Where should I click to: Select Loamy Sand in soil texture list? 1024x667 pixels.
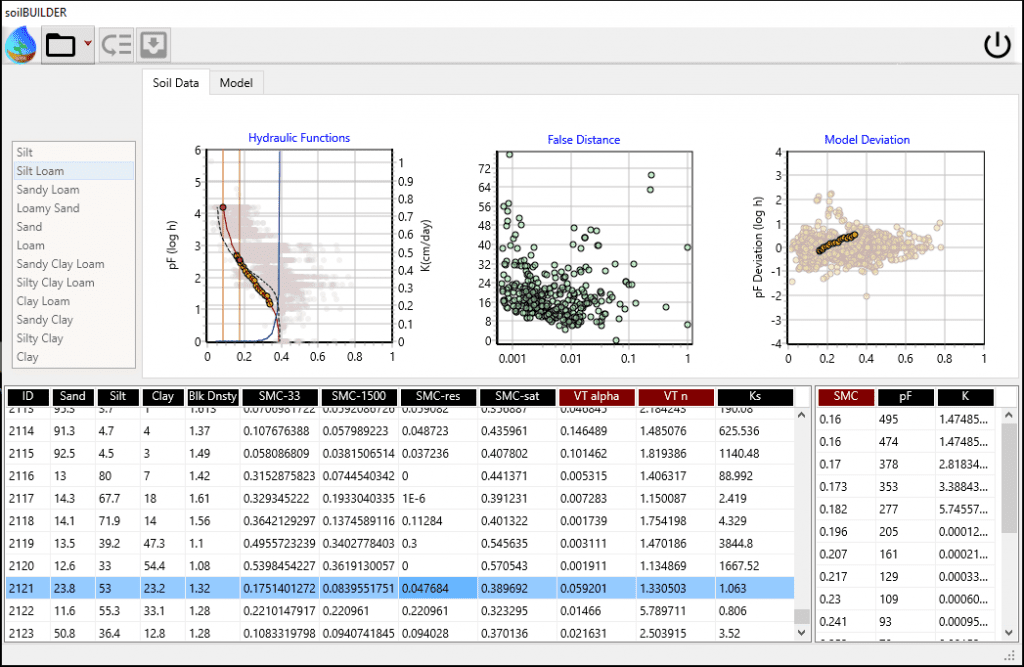coord(73,208)
